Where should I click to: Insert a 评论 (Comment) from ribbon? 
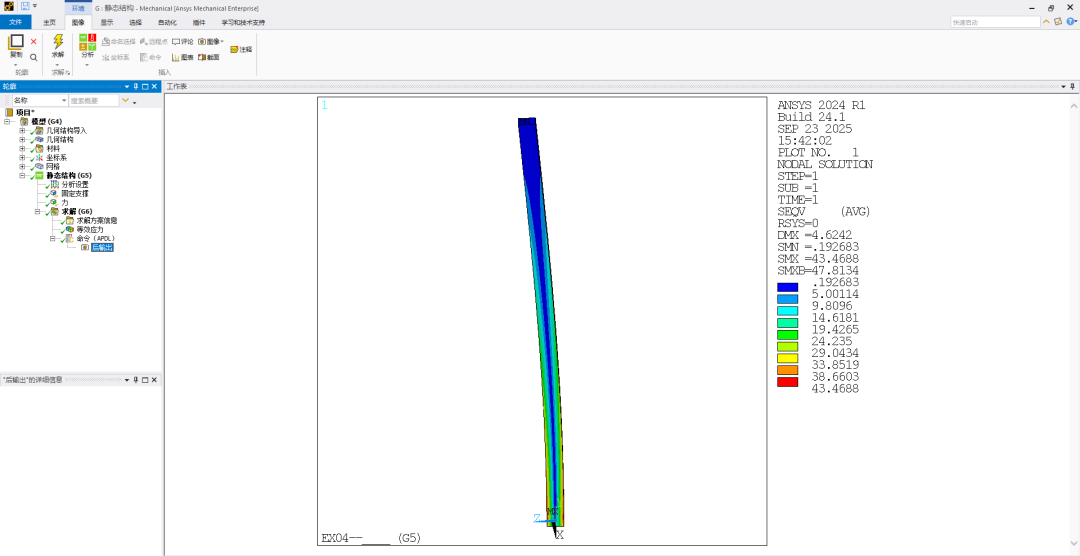pos(183,42)
